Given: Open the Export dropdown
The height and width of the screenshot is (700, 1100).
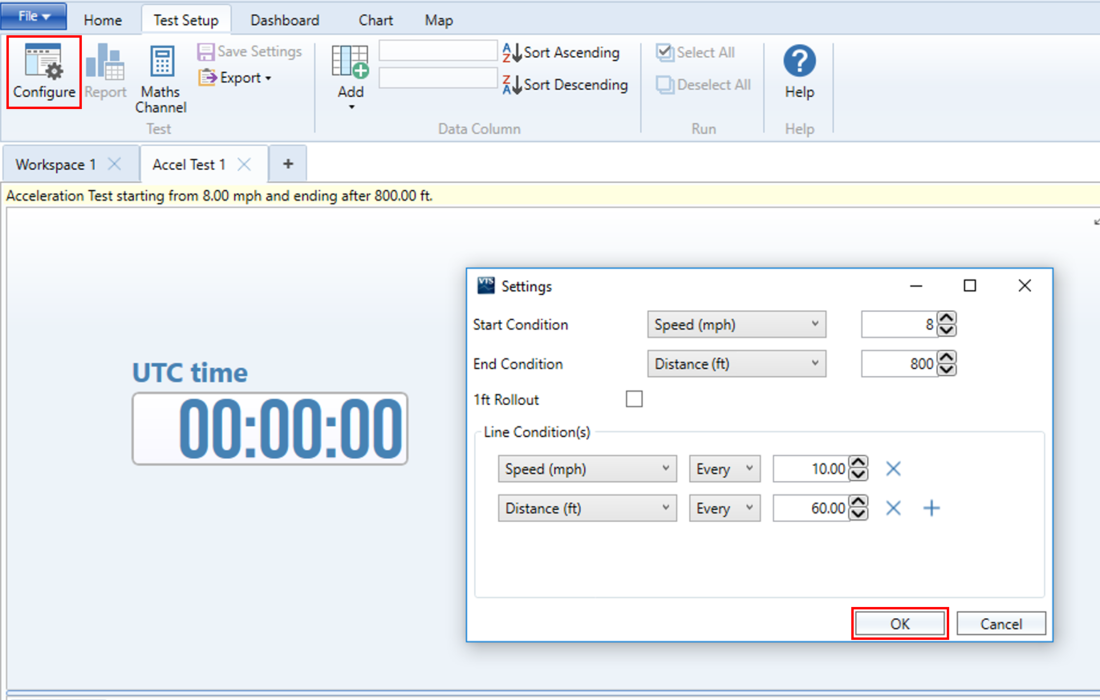Looking at the screenshot, I should coord(235,78).
